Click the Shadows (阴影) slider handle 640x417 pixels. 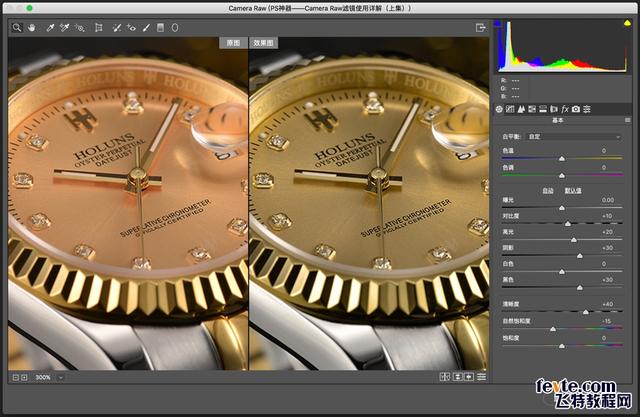click(580, 256)
